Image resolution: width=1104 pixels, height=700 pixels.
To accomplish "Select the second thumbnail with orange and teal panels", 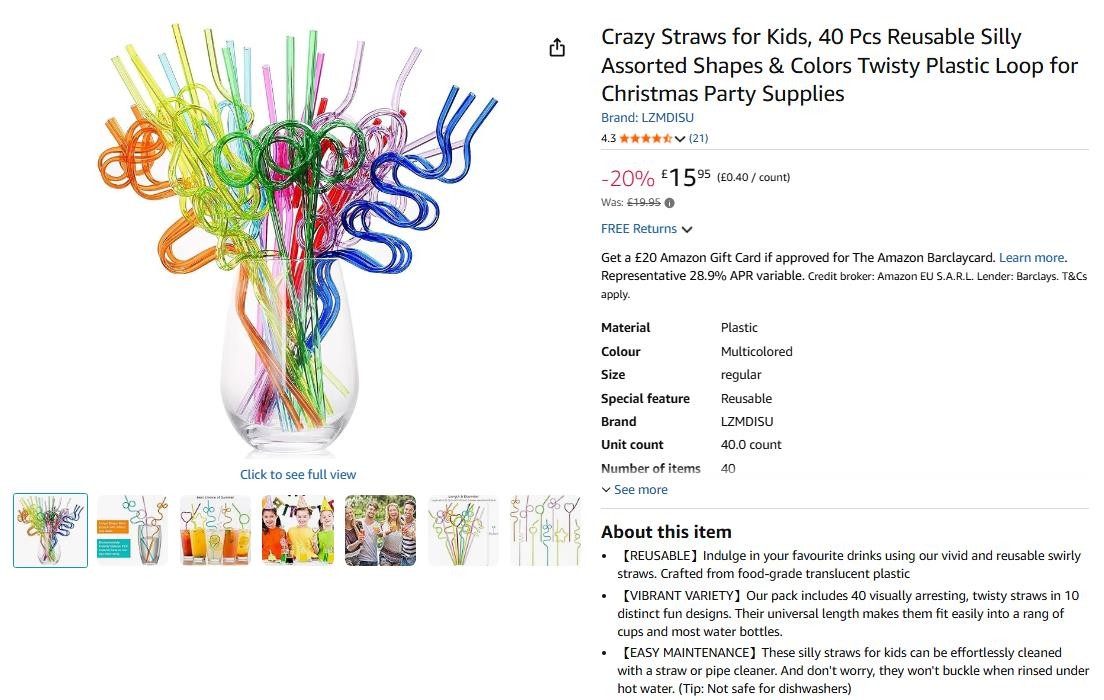I will coord(133,530).
